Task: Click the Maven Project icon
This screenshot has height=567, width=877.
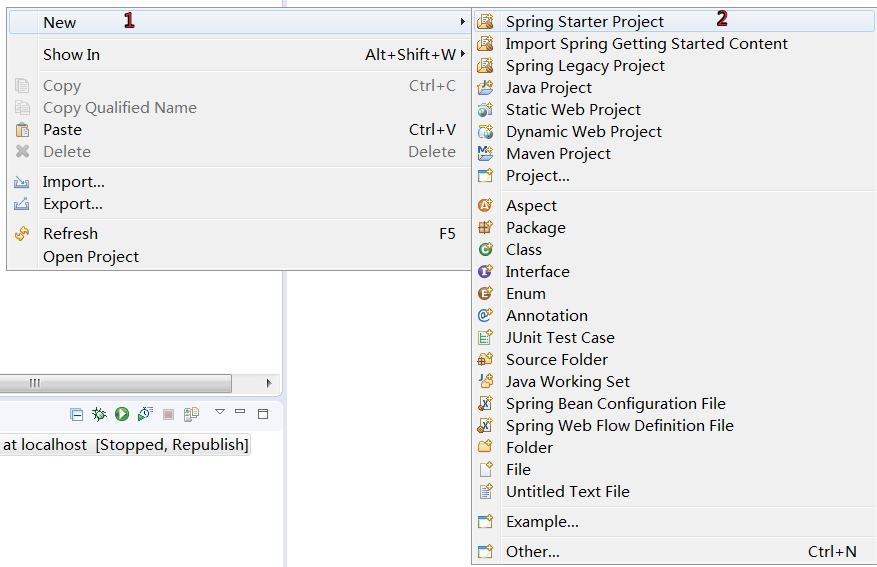Action: point(485,153)
